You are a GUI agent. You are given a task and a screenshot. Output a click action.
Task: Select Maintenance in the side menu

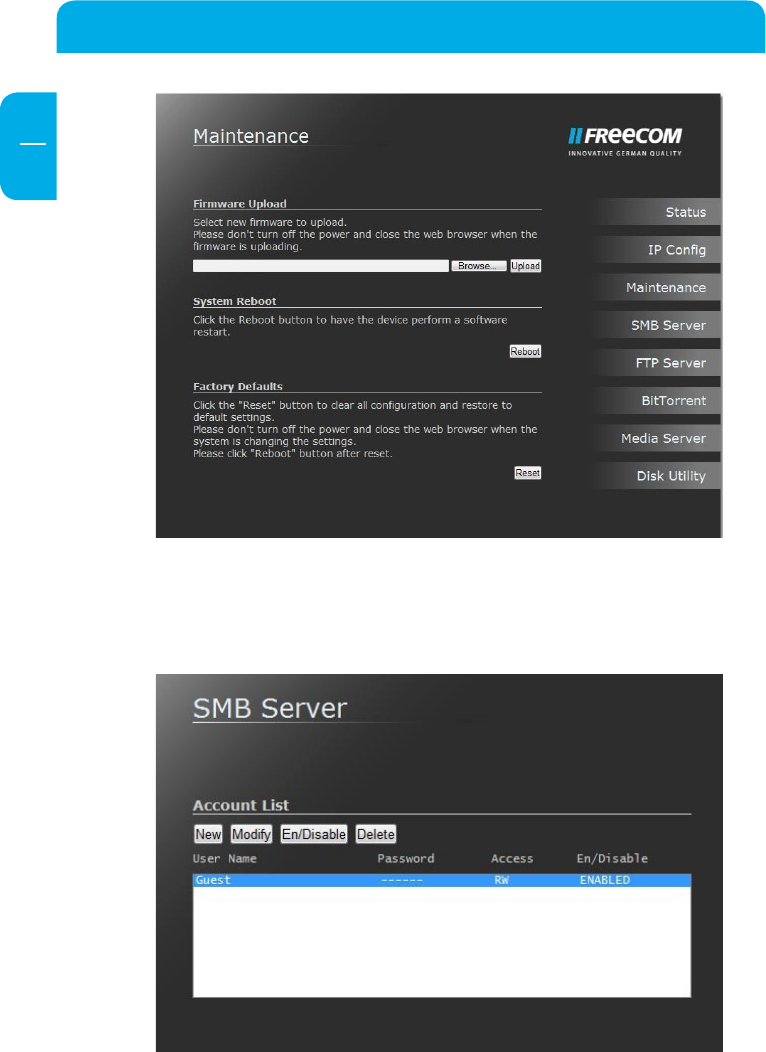[x=656, y=287]
